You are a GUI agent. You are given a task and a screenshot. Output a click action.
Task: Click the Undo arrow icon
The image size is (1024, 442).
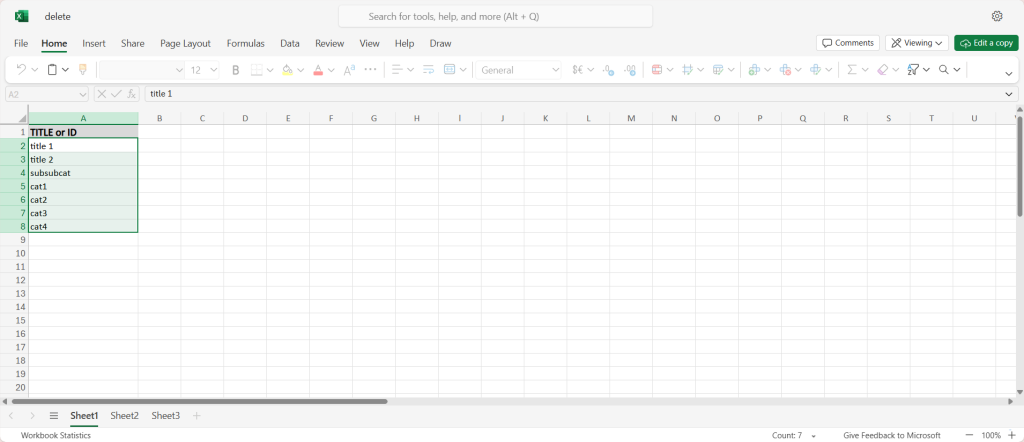[22, 70]
